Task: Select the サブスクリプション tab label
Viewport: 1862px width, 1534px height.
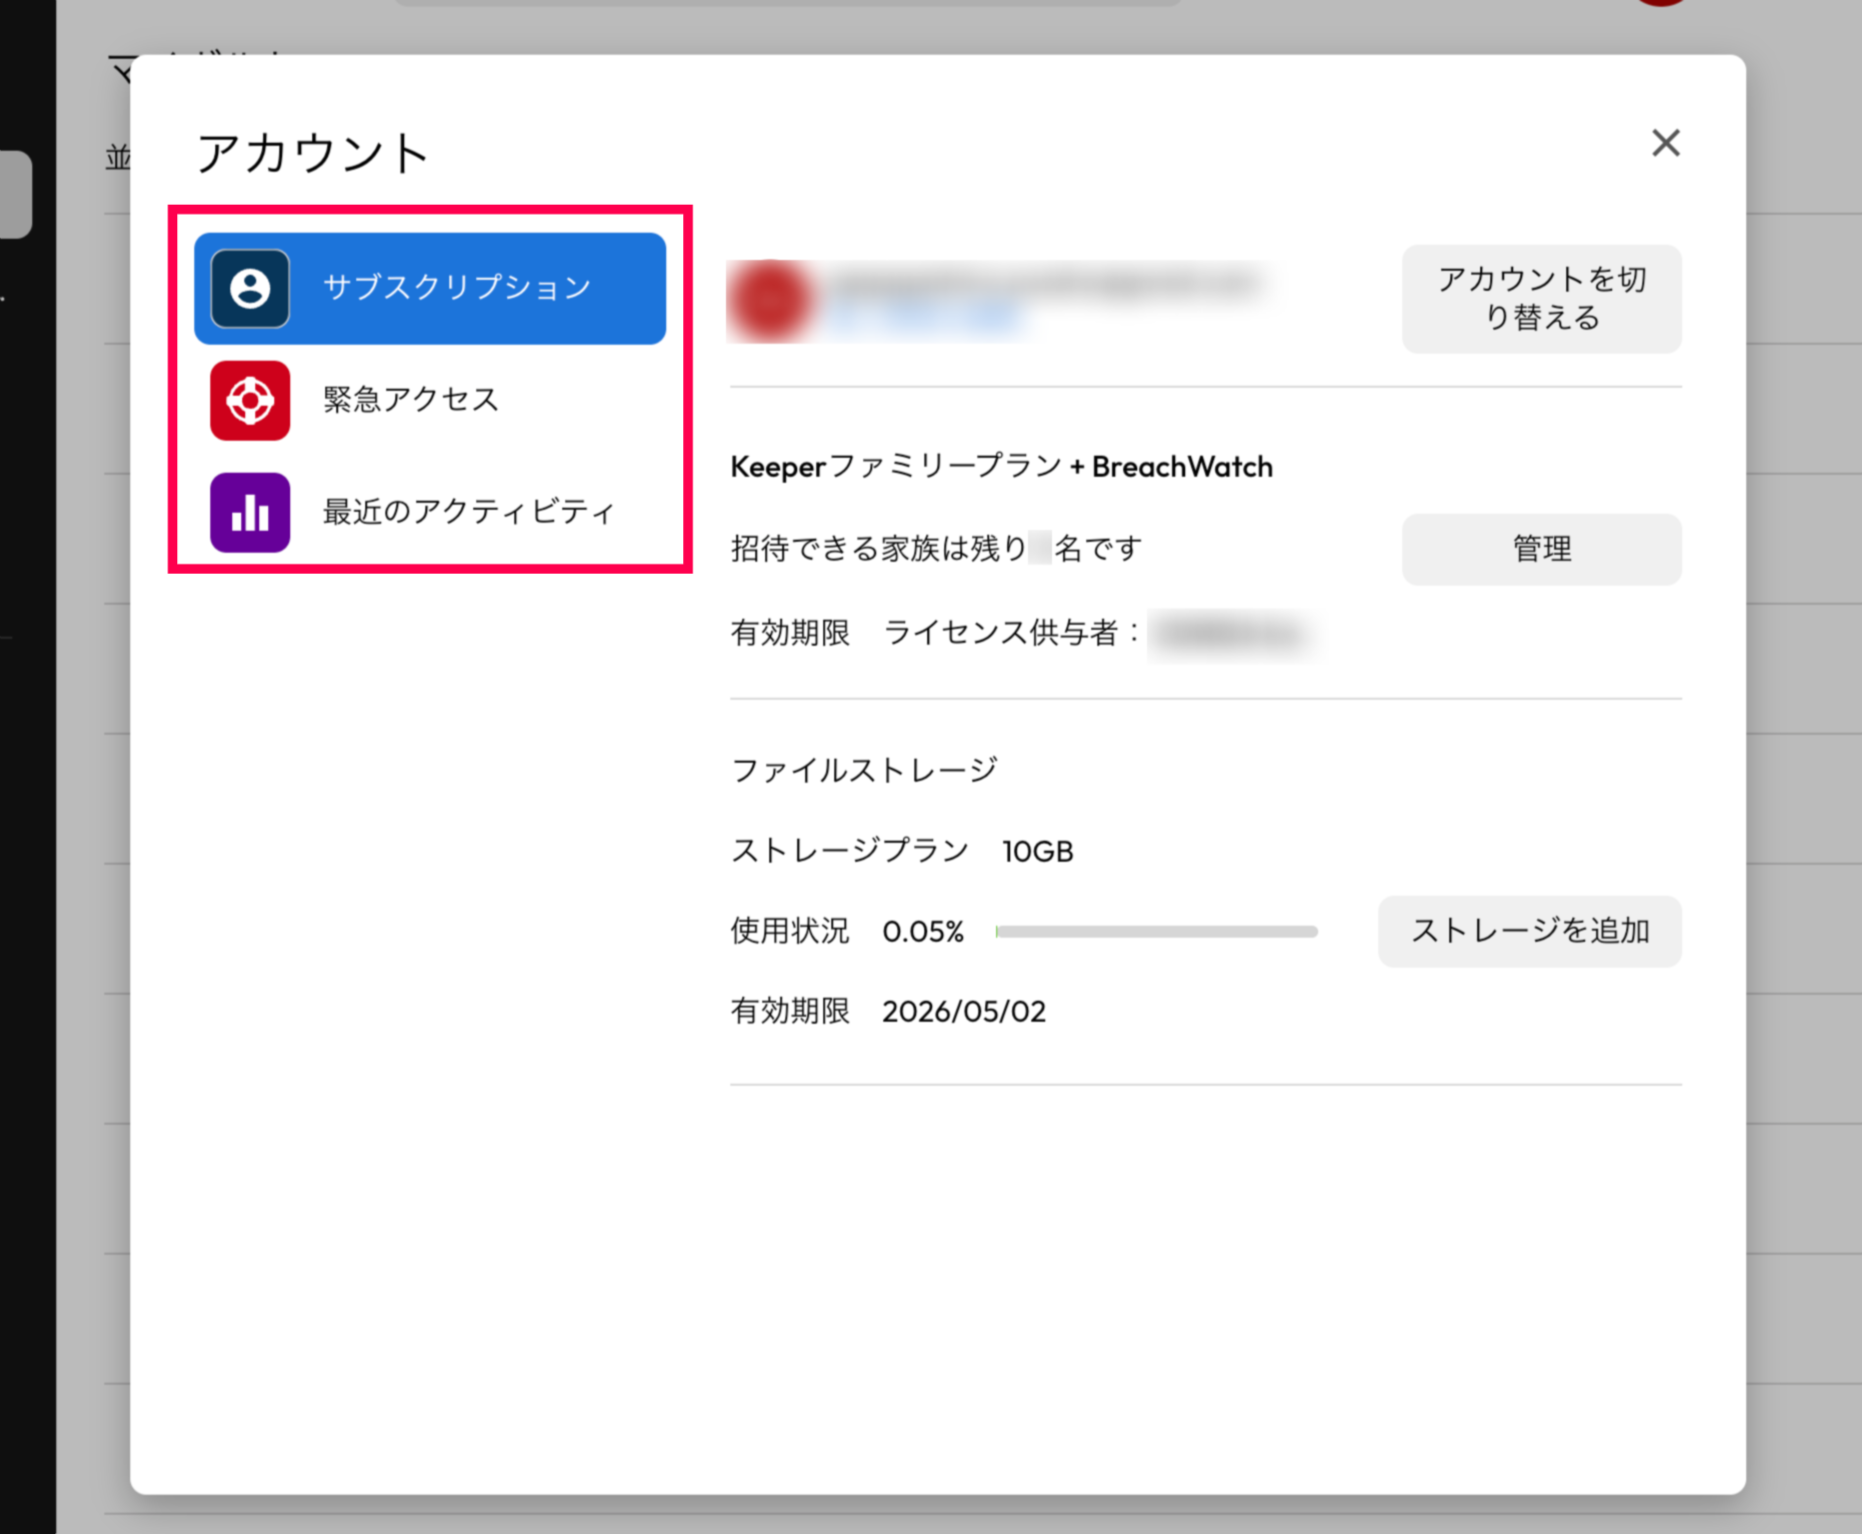Action: pos(457,288)
